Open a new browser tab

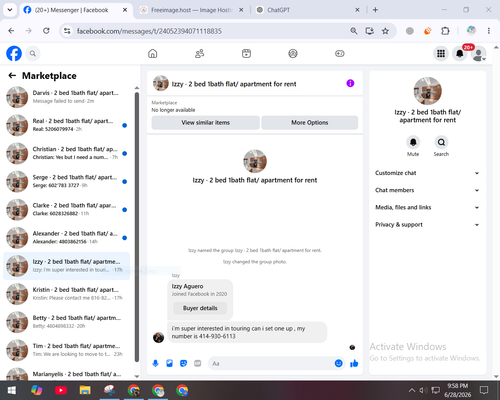click(x=375, y=10)
